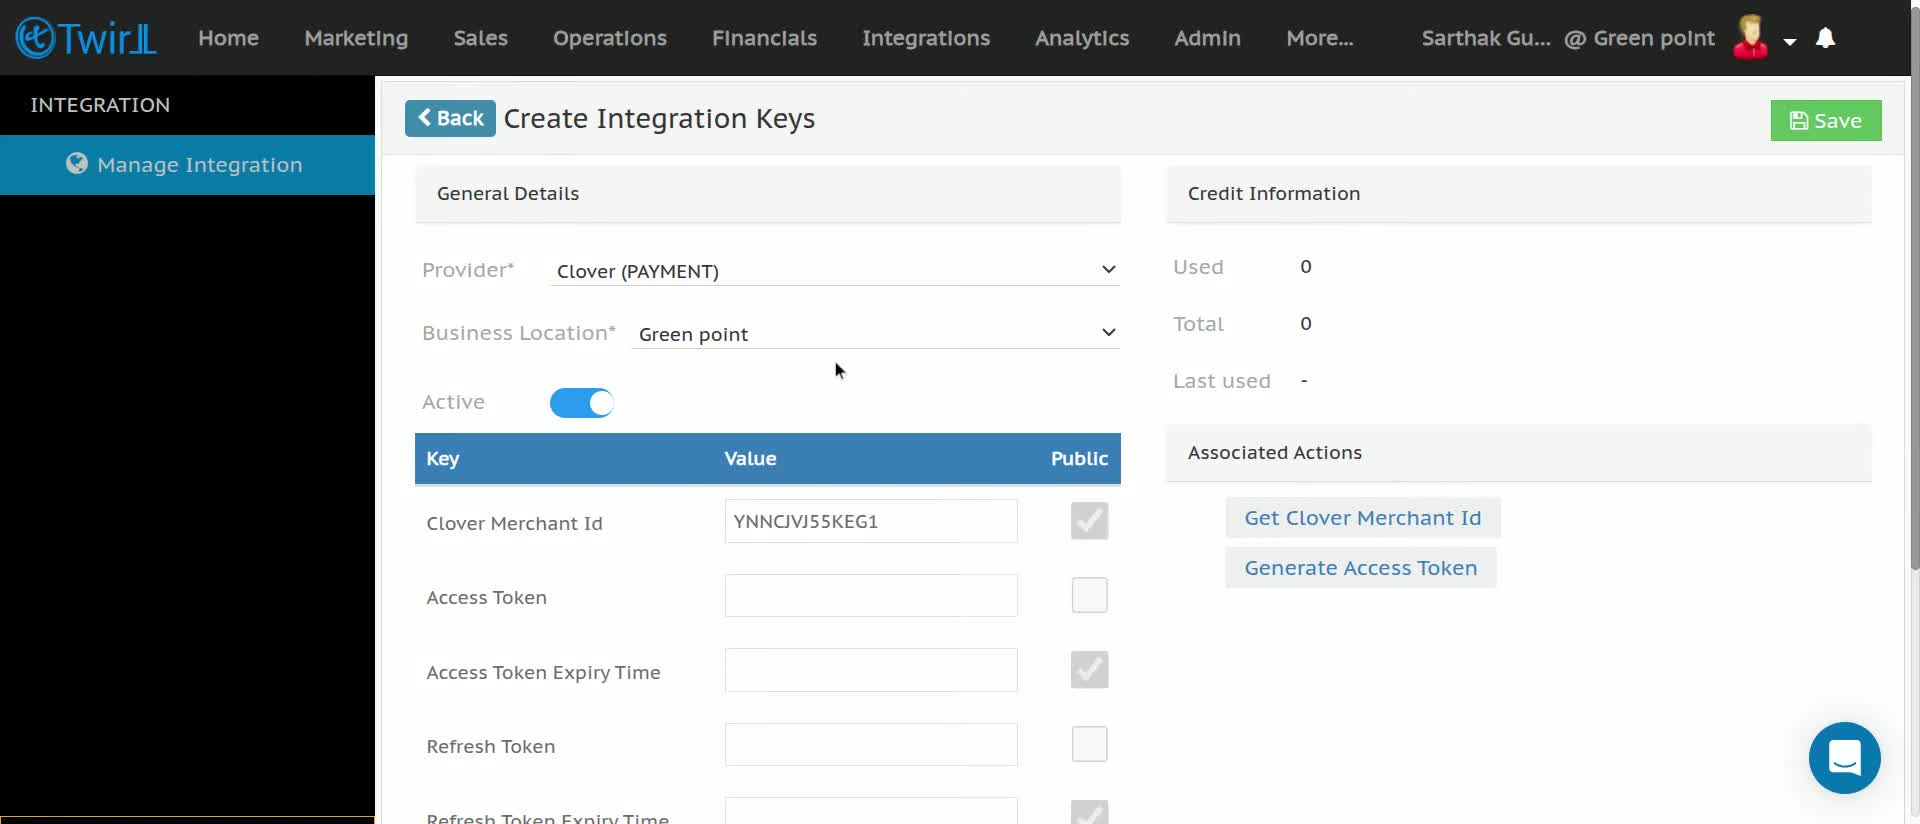Open the More... menu

1319,38
